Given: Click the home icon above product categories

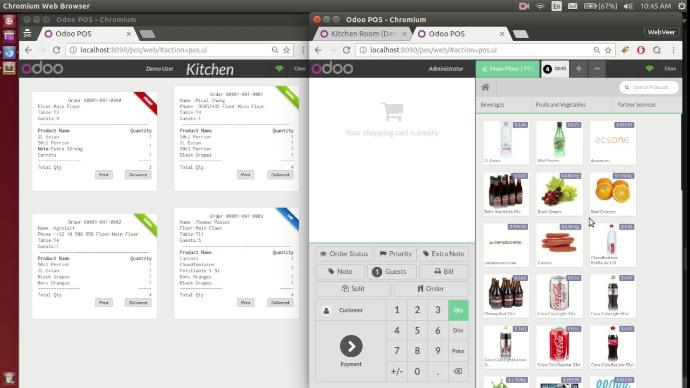Looking at the screenshot, I should [485, 87].
